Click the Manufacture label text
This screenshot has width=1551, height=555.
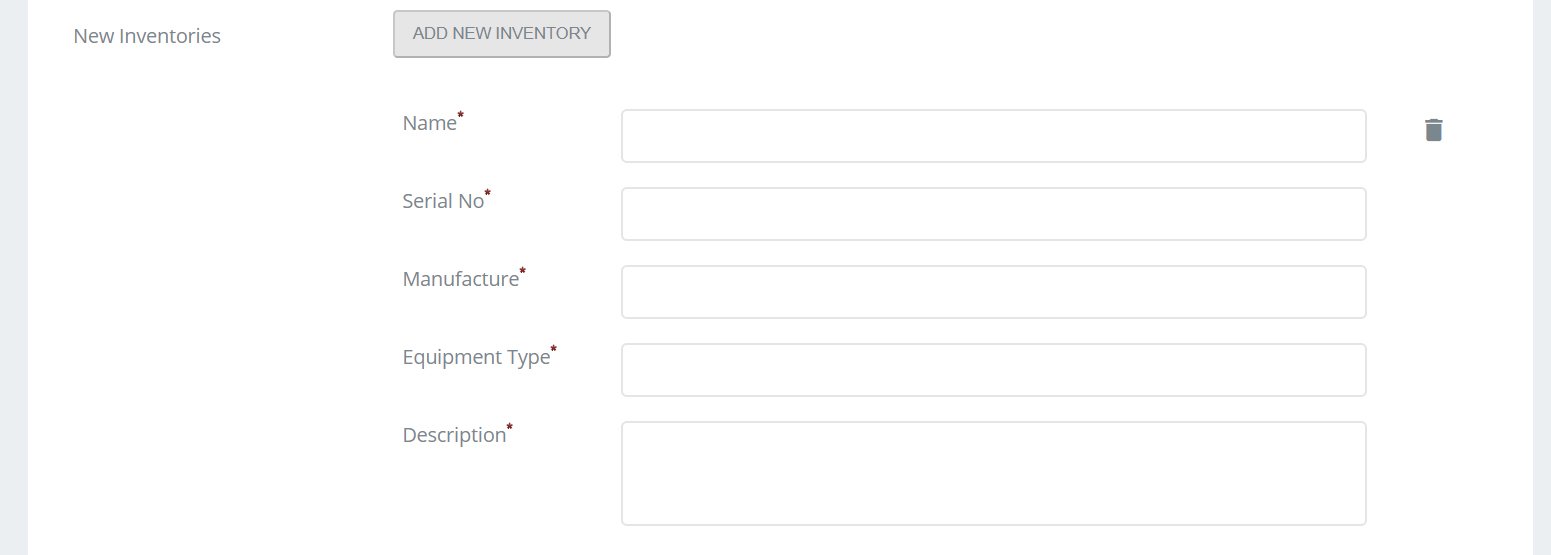coord(460,279)
